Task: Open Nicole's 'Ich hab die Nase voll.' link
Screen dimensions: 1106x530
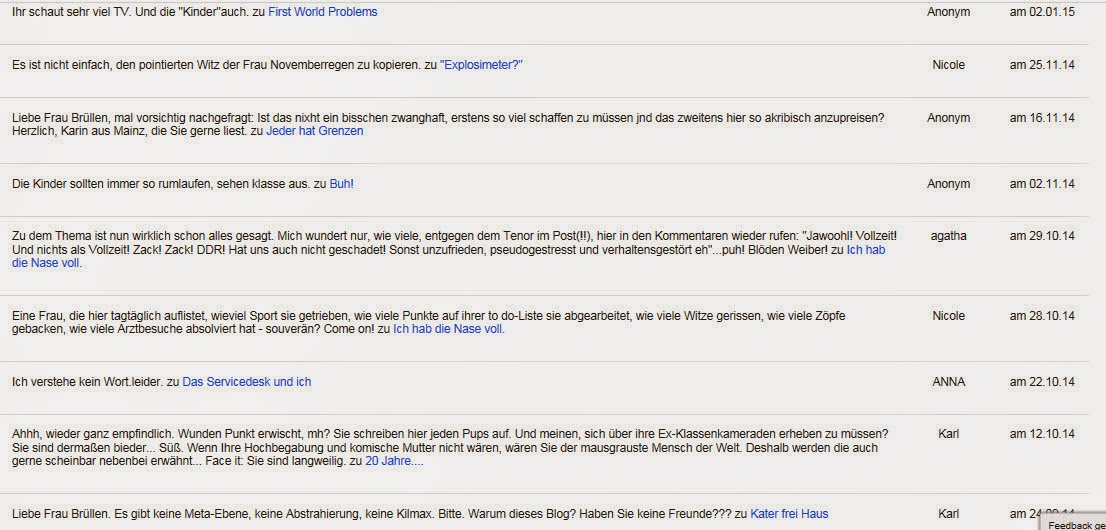Action: (449, 330)
